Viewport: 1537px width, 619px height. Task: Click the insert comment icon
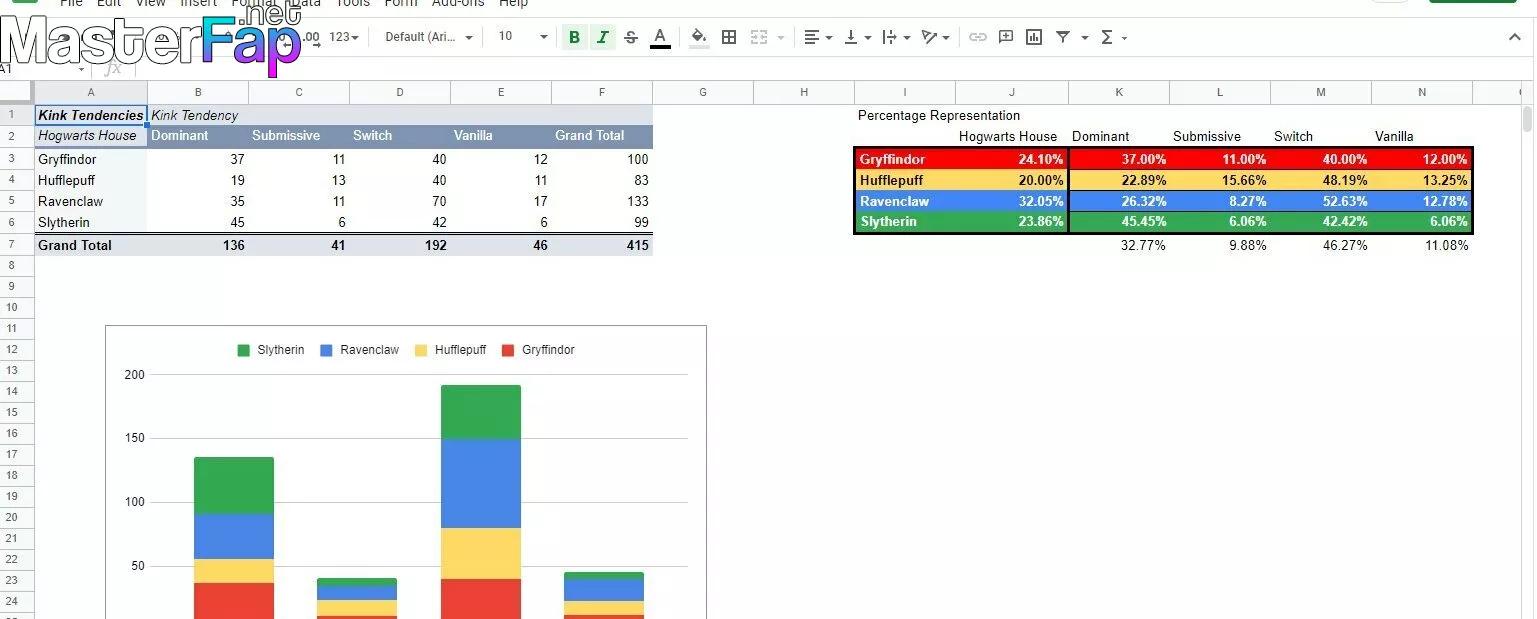(x=1006, y=37)
